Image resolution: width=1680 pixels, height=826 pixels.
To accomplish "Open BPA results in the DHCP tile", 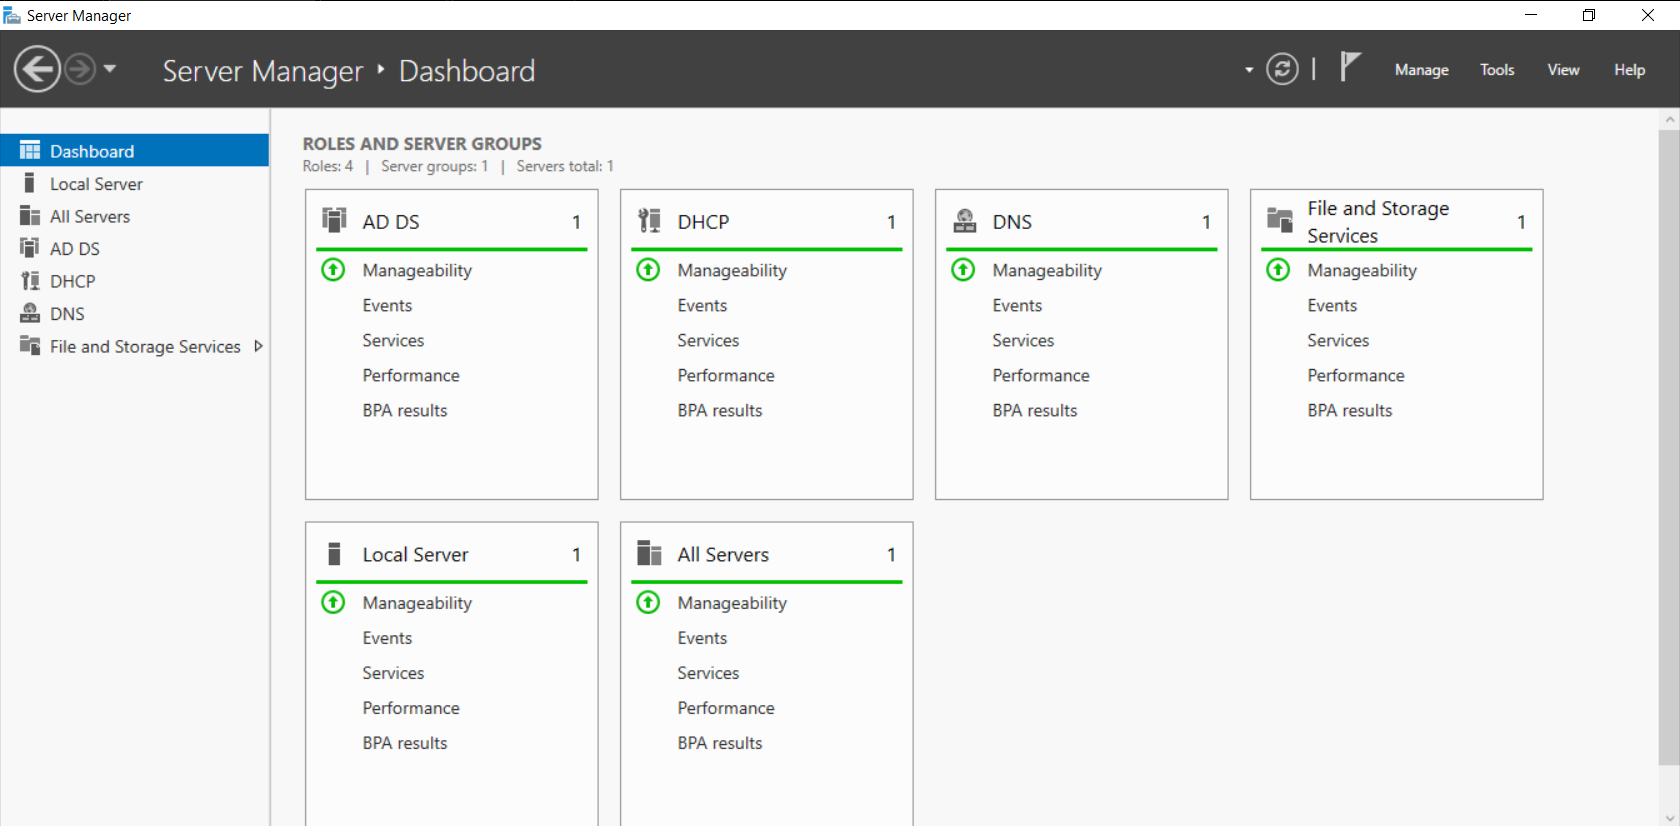I will (719, 410).
